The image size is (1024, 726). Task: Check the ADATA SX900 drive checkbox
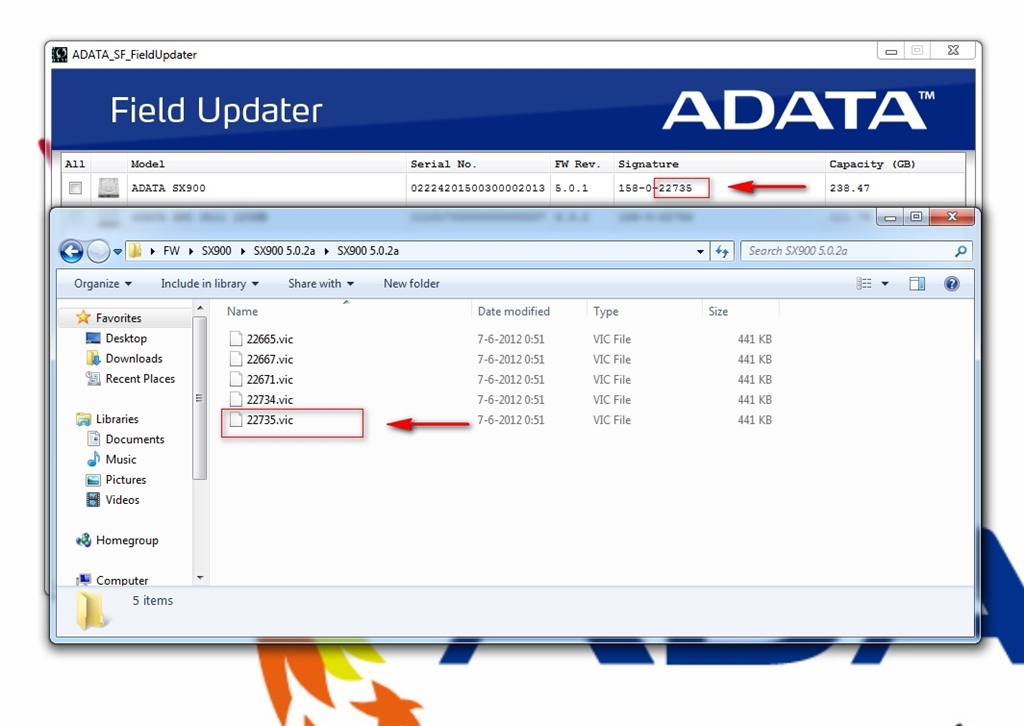[76, 188]
